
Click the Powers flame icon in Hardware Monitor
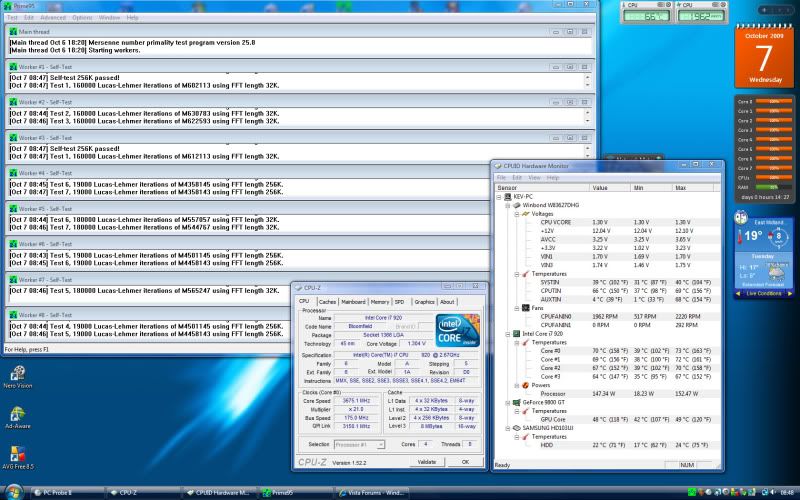tap(526, 385)
